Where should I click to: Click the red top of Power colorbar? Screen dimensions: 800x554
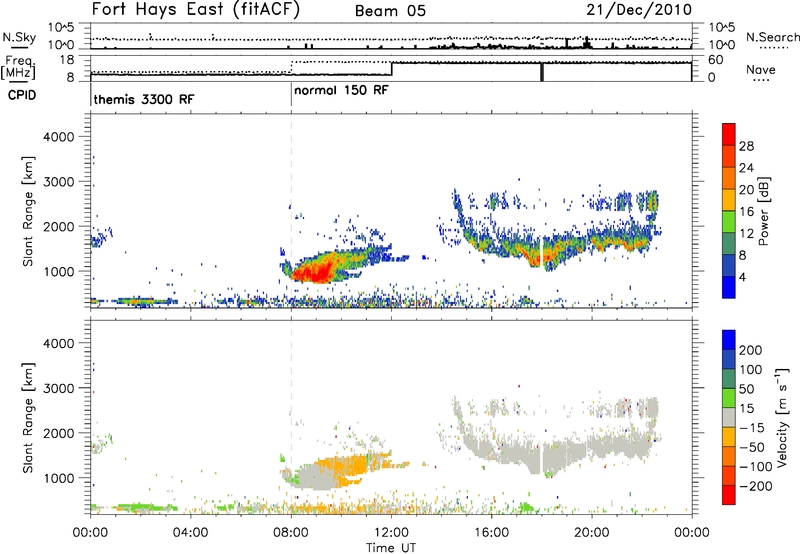(x=729, y=134)
